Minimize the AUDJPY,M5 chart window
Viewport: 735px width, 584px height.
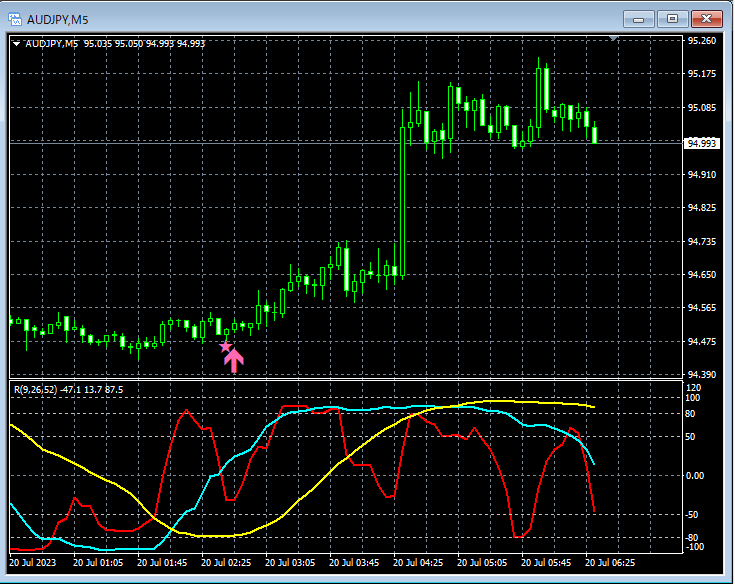[638, 19]
